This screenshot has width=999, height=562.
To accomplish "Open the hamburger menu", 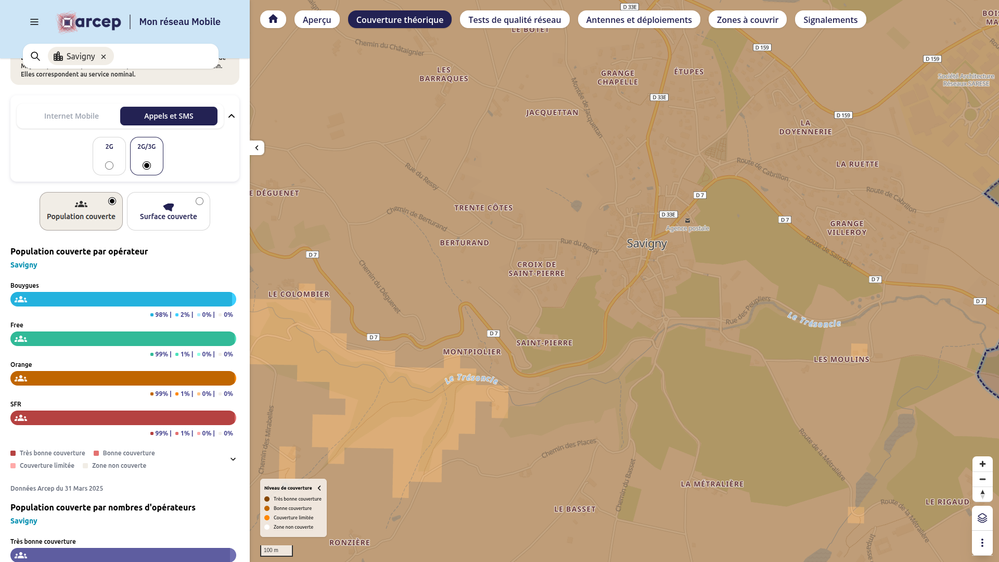I will tap(34, 22).
